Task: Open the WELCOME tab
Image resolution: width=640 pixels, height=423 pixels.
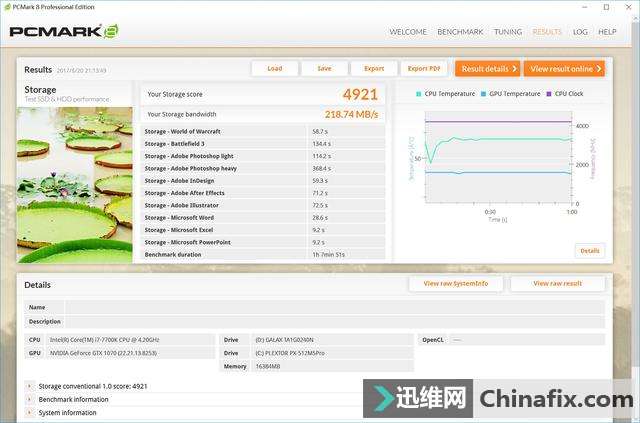Action: point(408,32)
